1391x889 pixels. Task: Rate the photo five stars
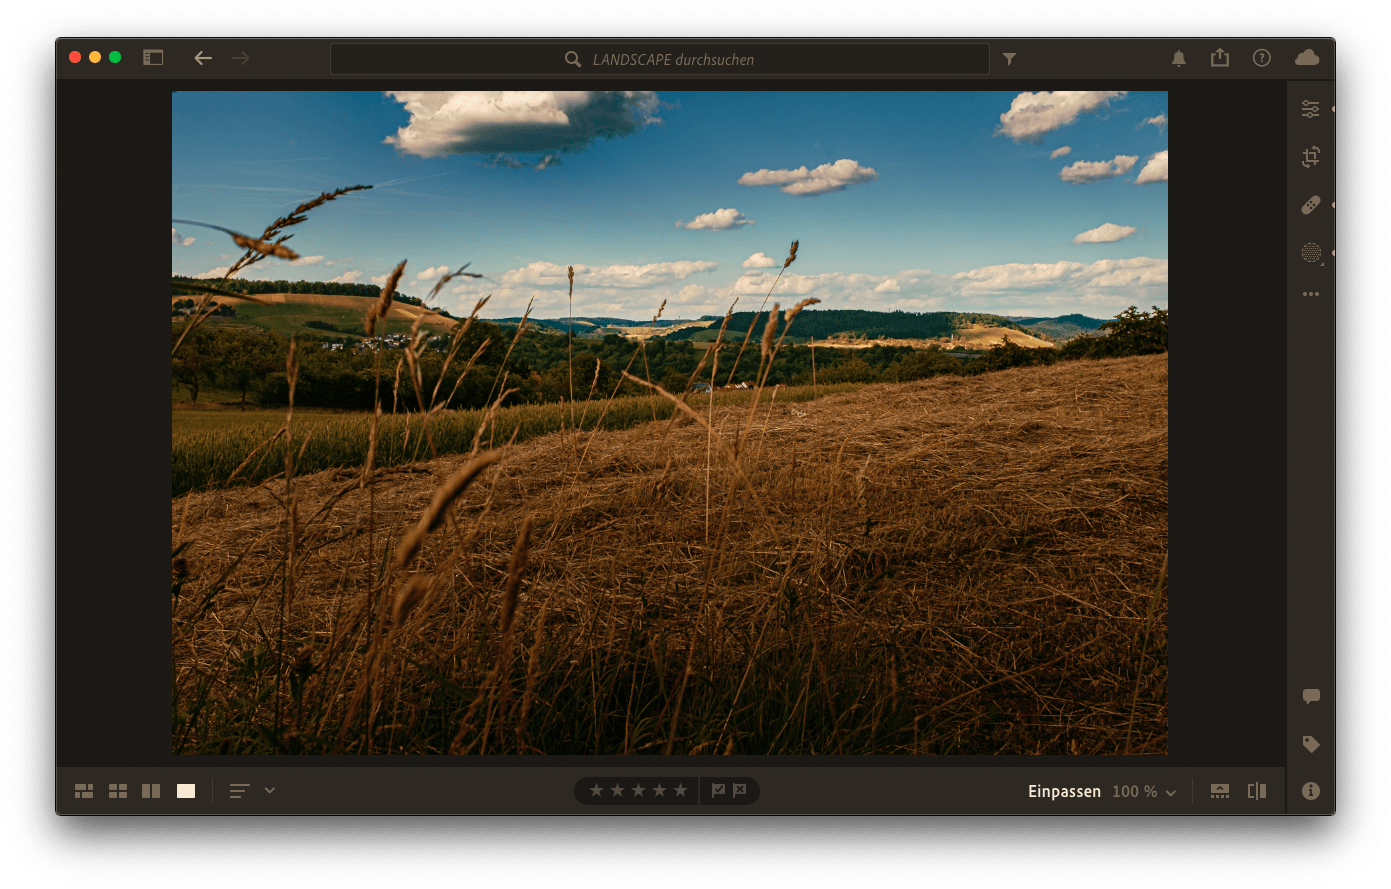tap(680, 790)
